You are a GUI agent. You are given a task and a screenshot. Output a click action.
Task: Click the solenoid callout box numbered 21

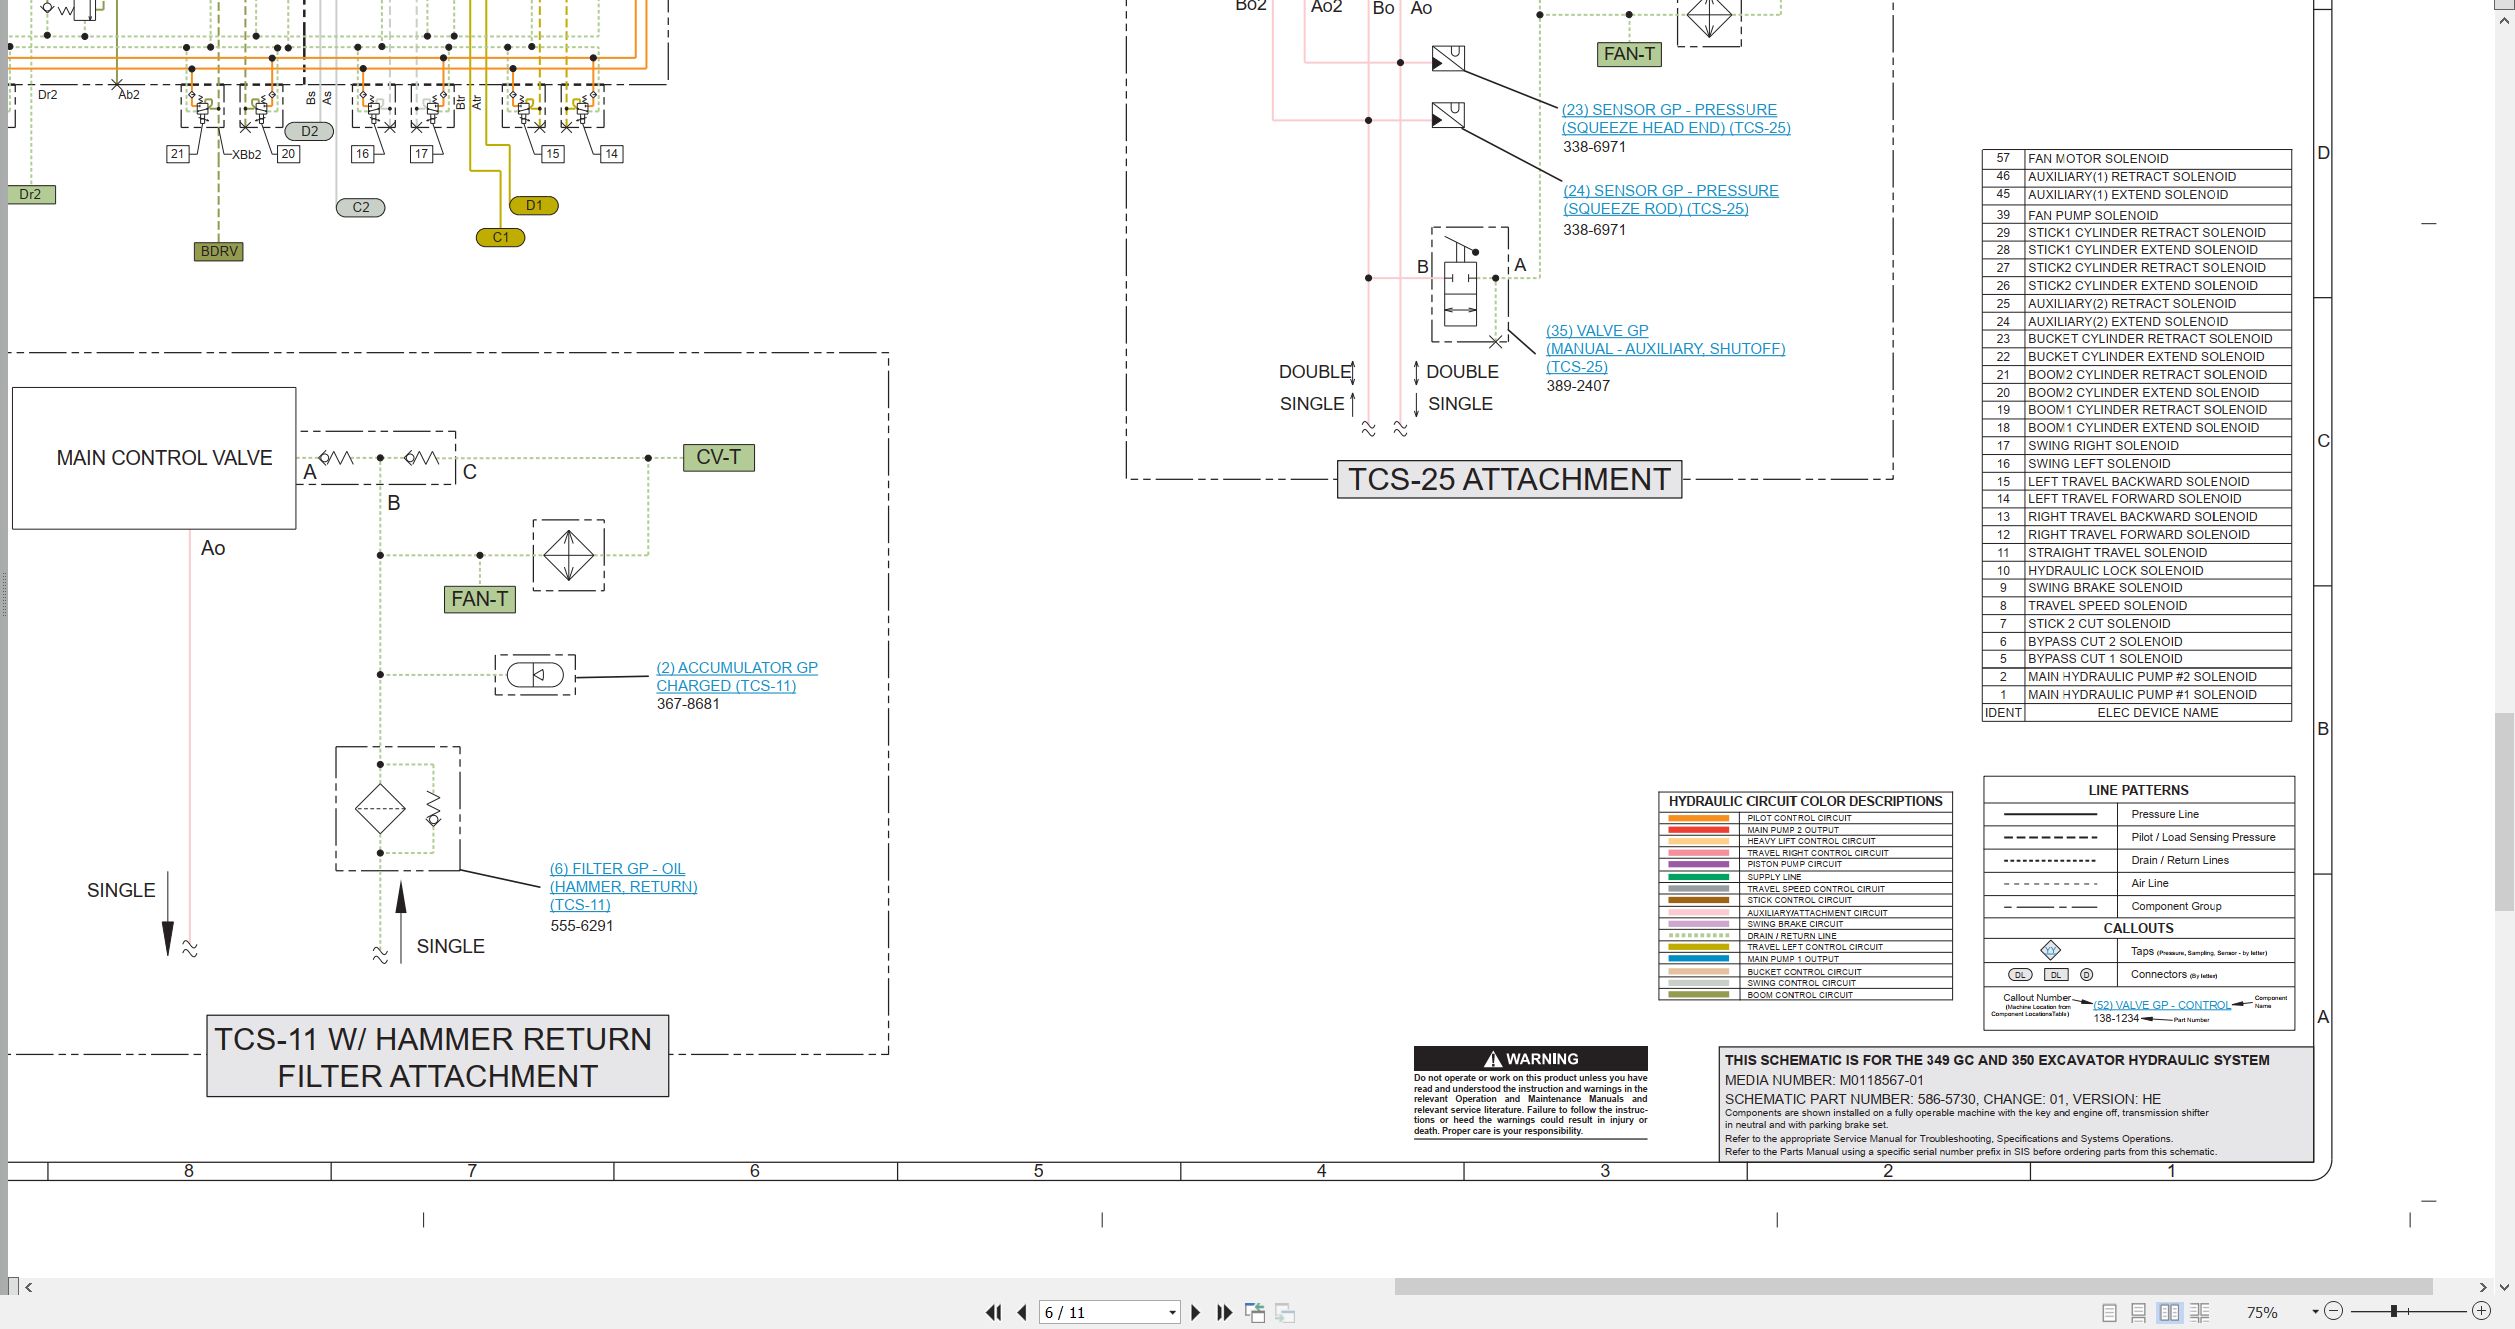point(177,154)
